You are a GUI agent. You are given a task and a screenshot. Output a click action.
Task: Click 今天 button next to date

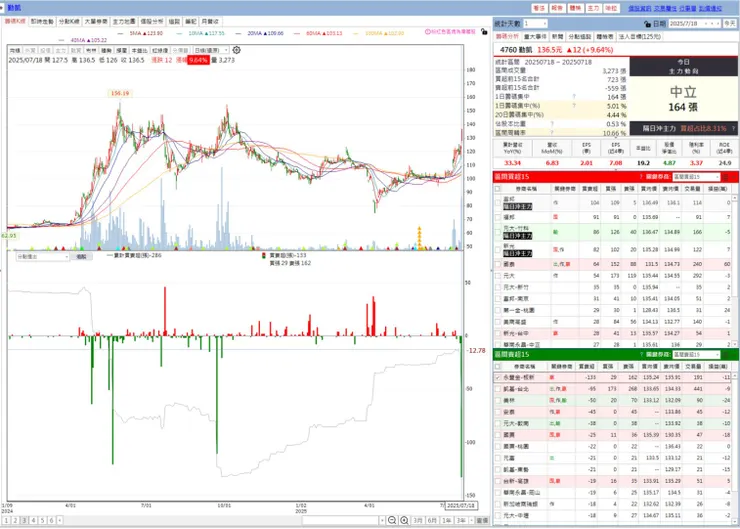coord(730,23)
